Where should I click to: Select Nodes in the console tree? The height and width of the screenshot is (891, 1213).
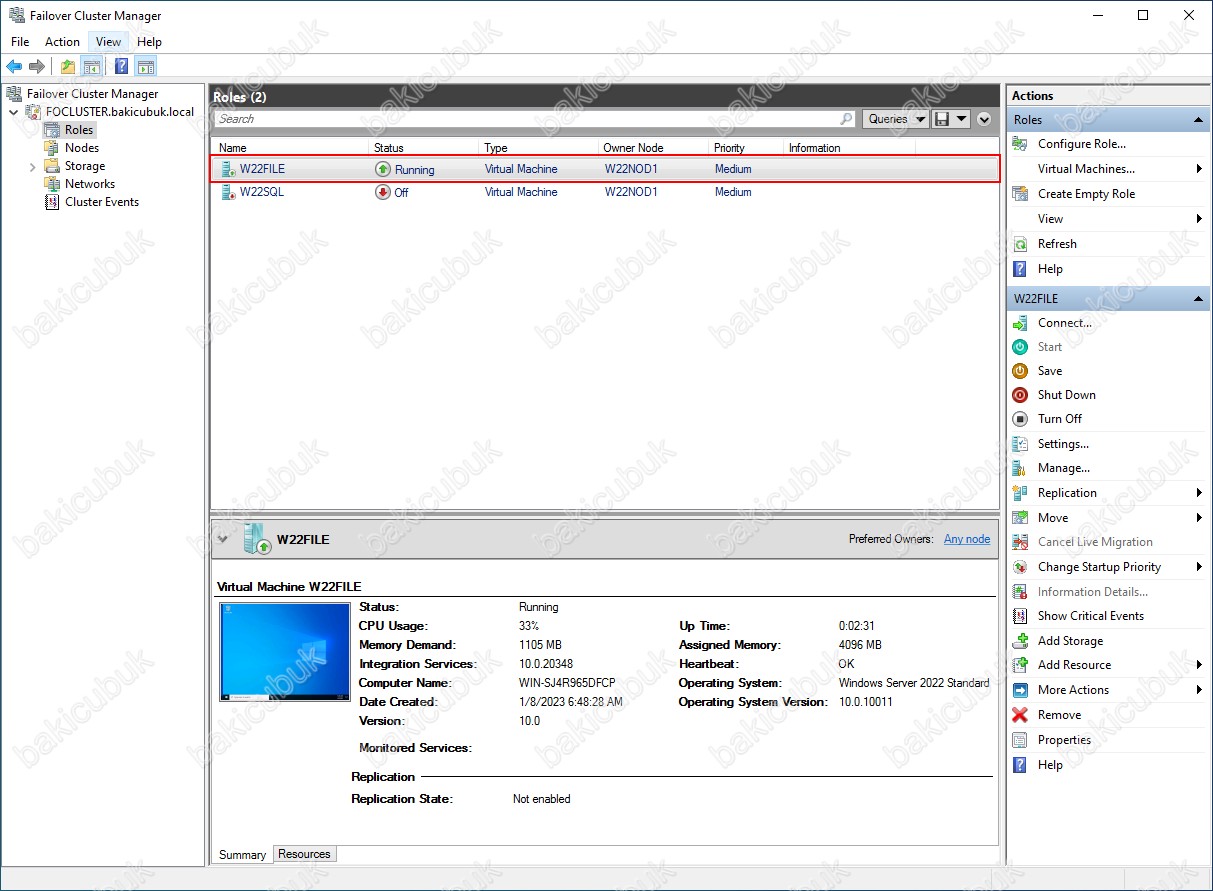pyautogui.click(x=82, y=148)
